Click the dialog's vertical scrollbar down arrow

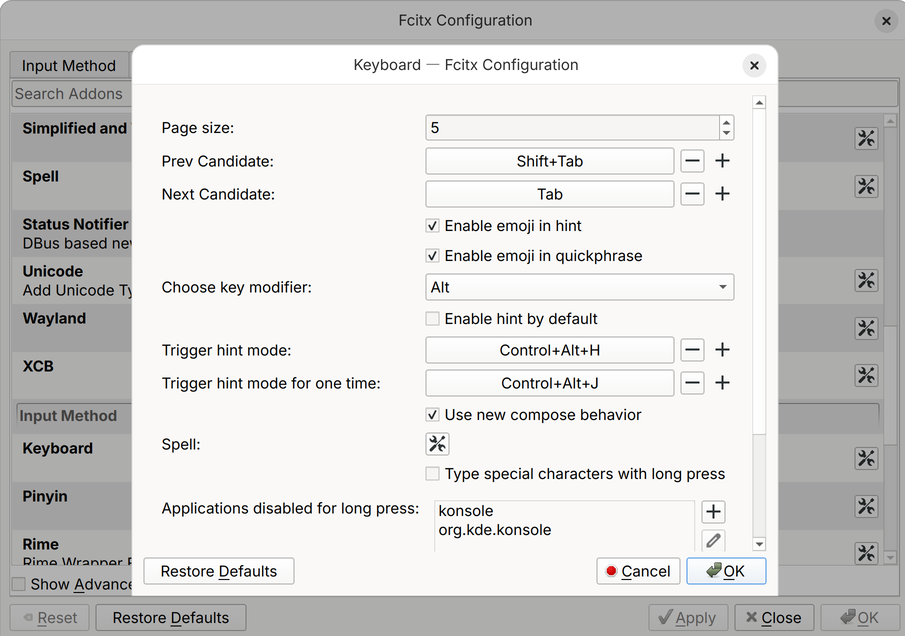point(759,544)
